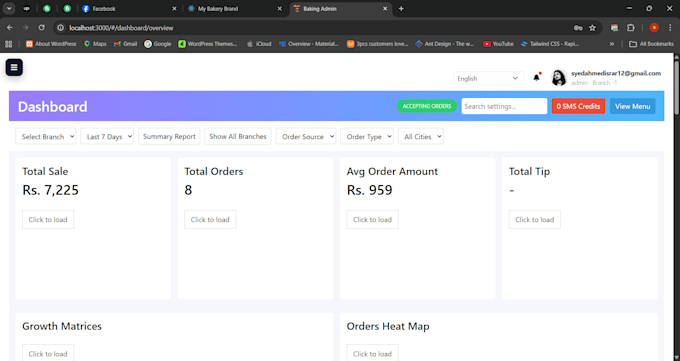
Task: Click the Show All Branches button
Action: tap(238, 136)
